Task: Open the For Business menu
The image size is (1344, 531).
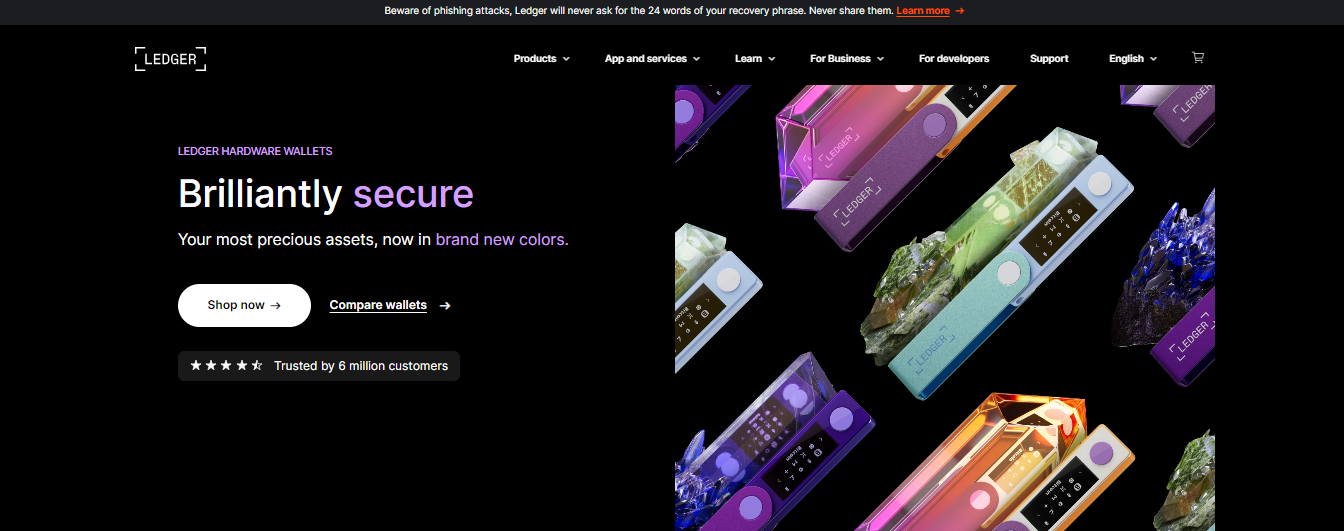Action: pyautogui.click(x=840, y=59)
